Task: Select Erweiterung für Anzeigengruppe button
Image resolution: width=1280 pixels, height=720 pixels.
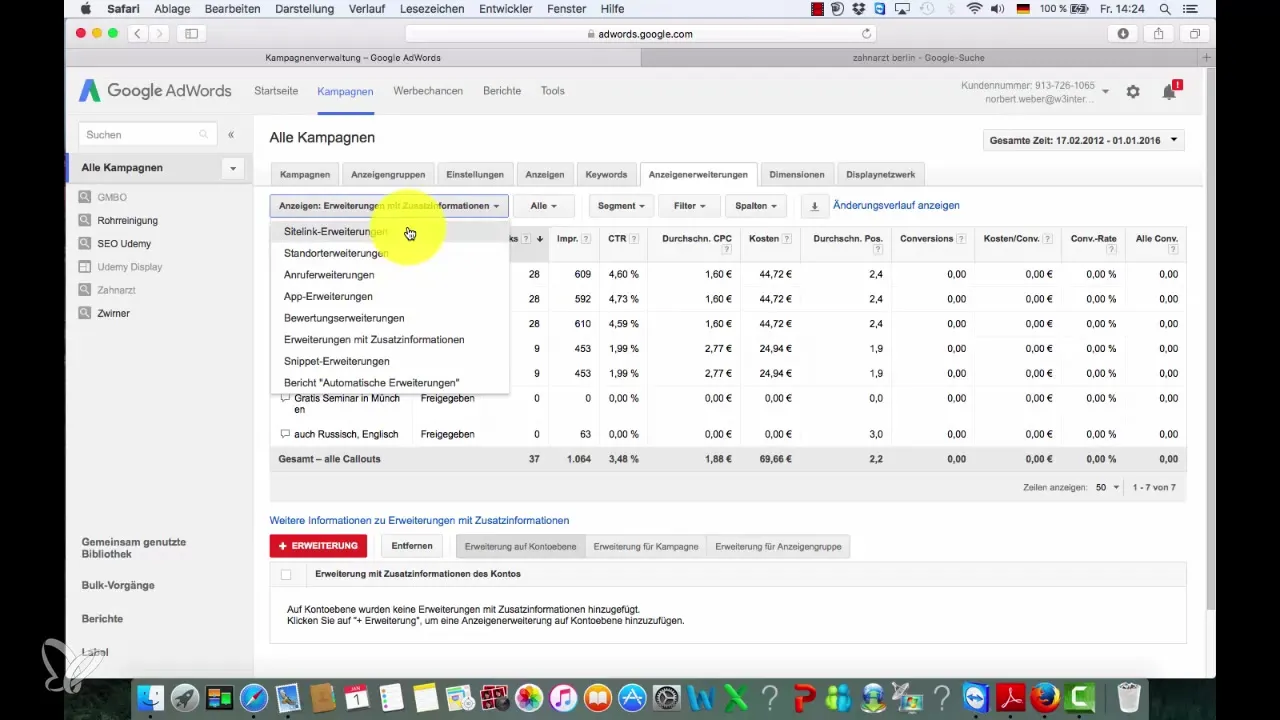Action: (x=778, y=547)
